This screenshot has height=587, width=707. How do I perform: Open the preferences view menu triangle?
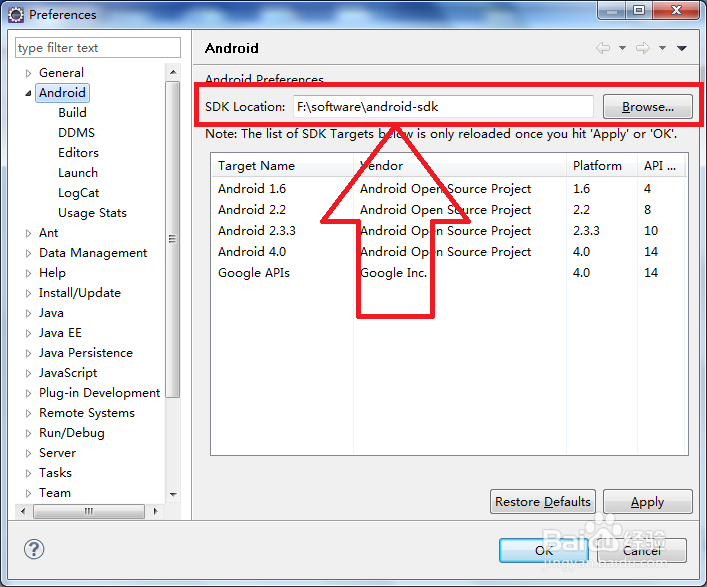pos(682,48)
